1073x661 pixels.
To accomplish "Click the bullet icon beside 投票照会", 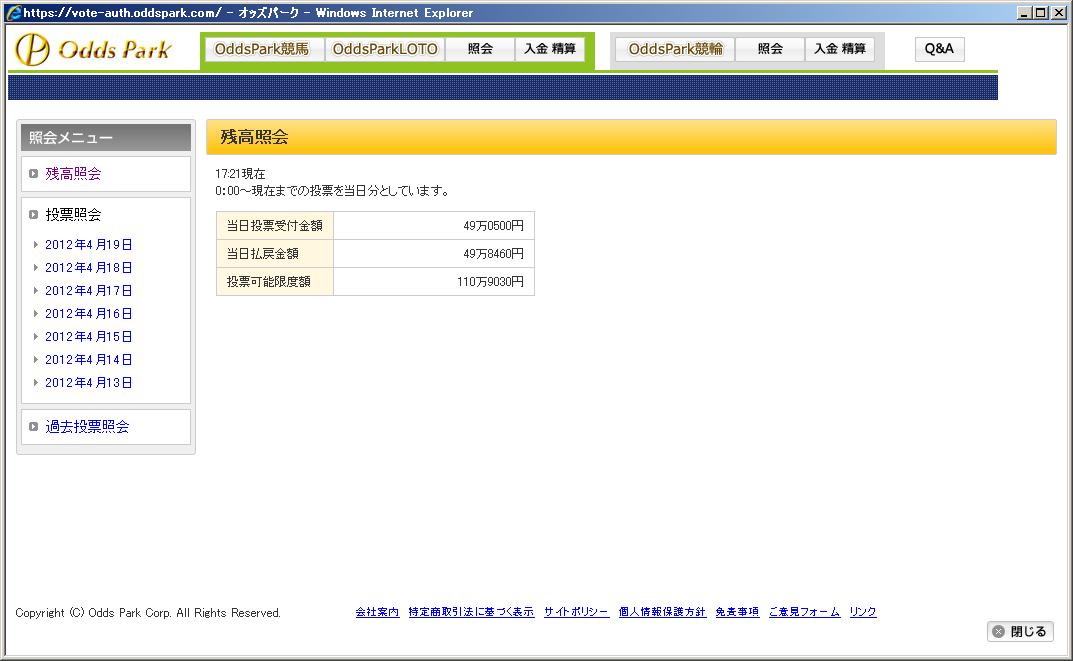I will click(x=33, y=215).
